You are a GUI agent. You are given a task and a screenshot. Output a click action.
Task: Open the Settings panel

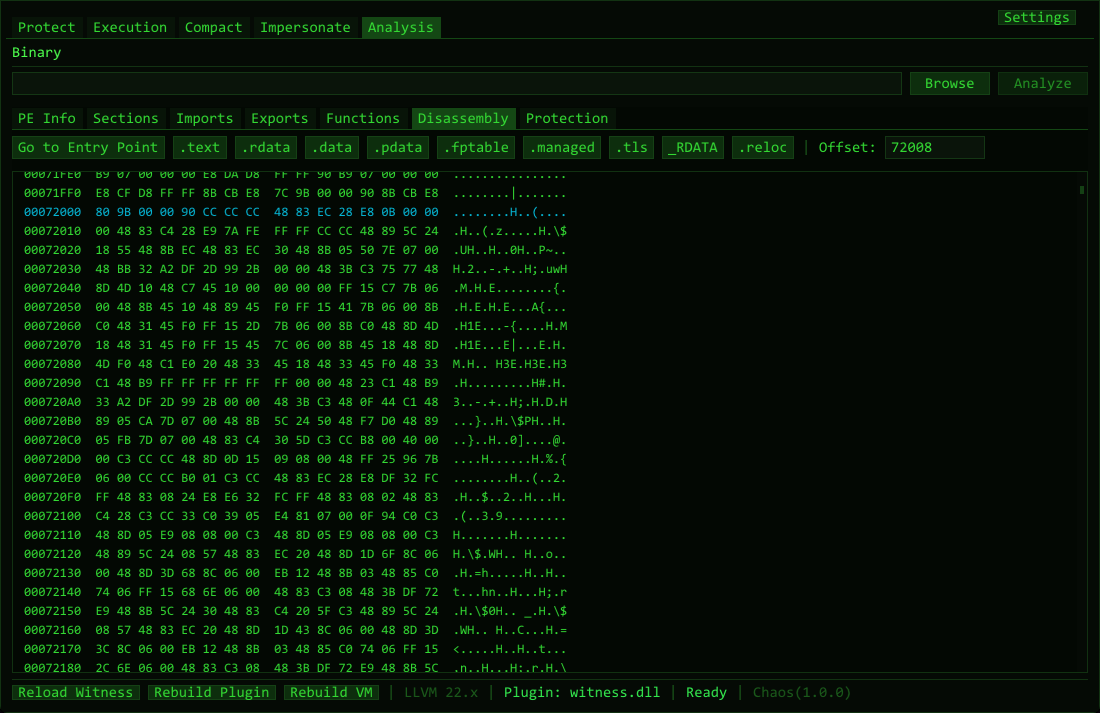1036,17
